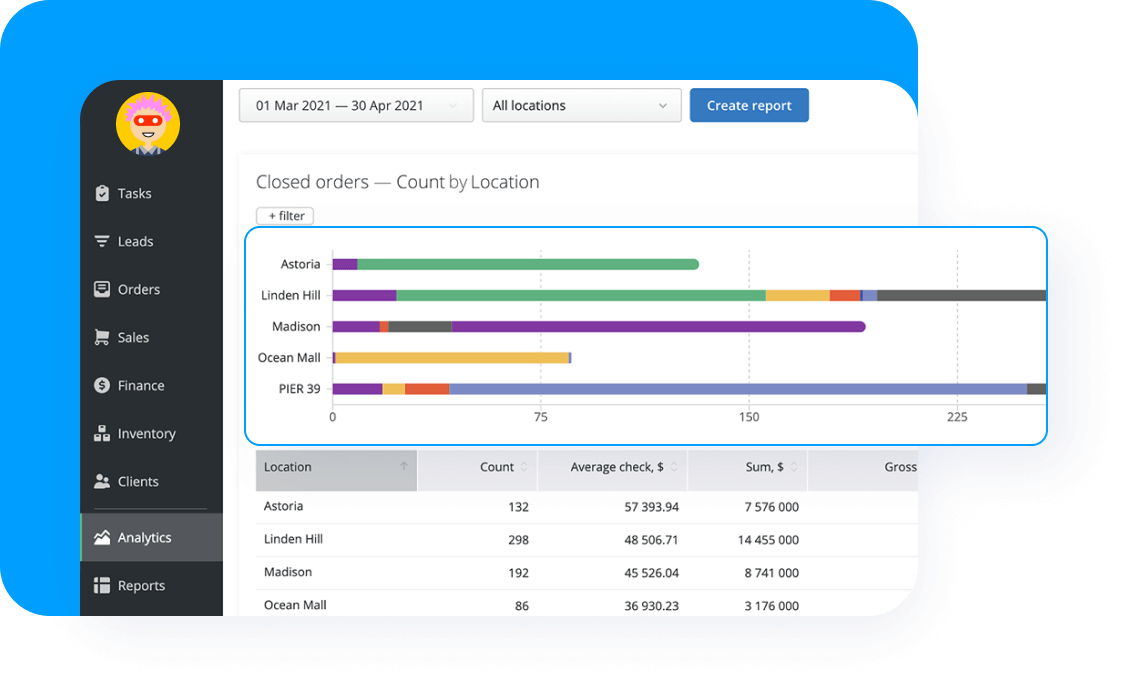Image resolution: width=1128 pixels, height=688 pixels.
Task: Open the user avatar at sidebar top
Action: coord(148,123)
